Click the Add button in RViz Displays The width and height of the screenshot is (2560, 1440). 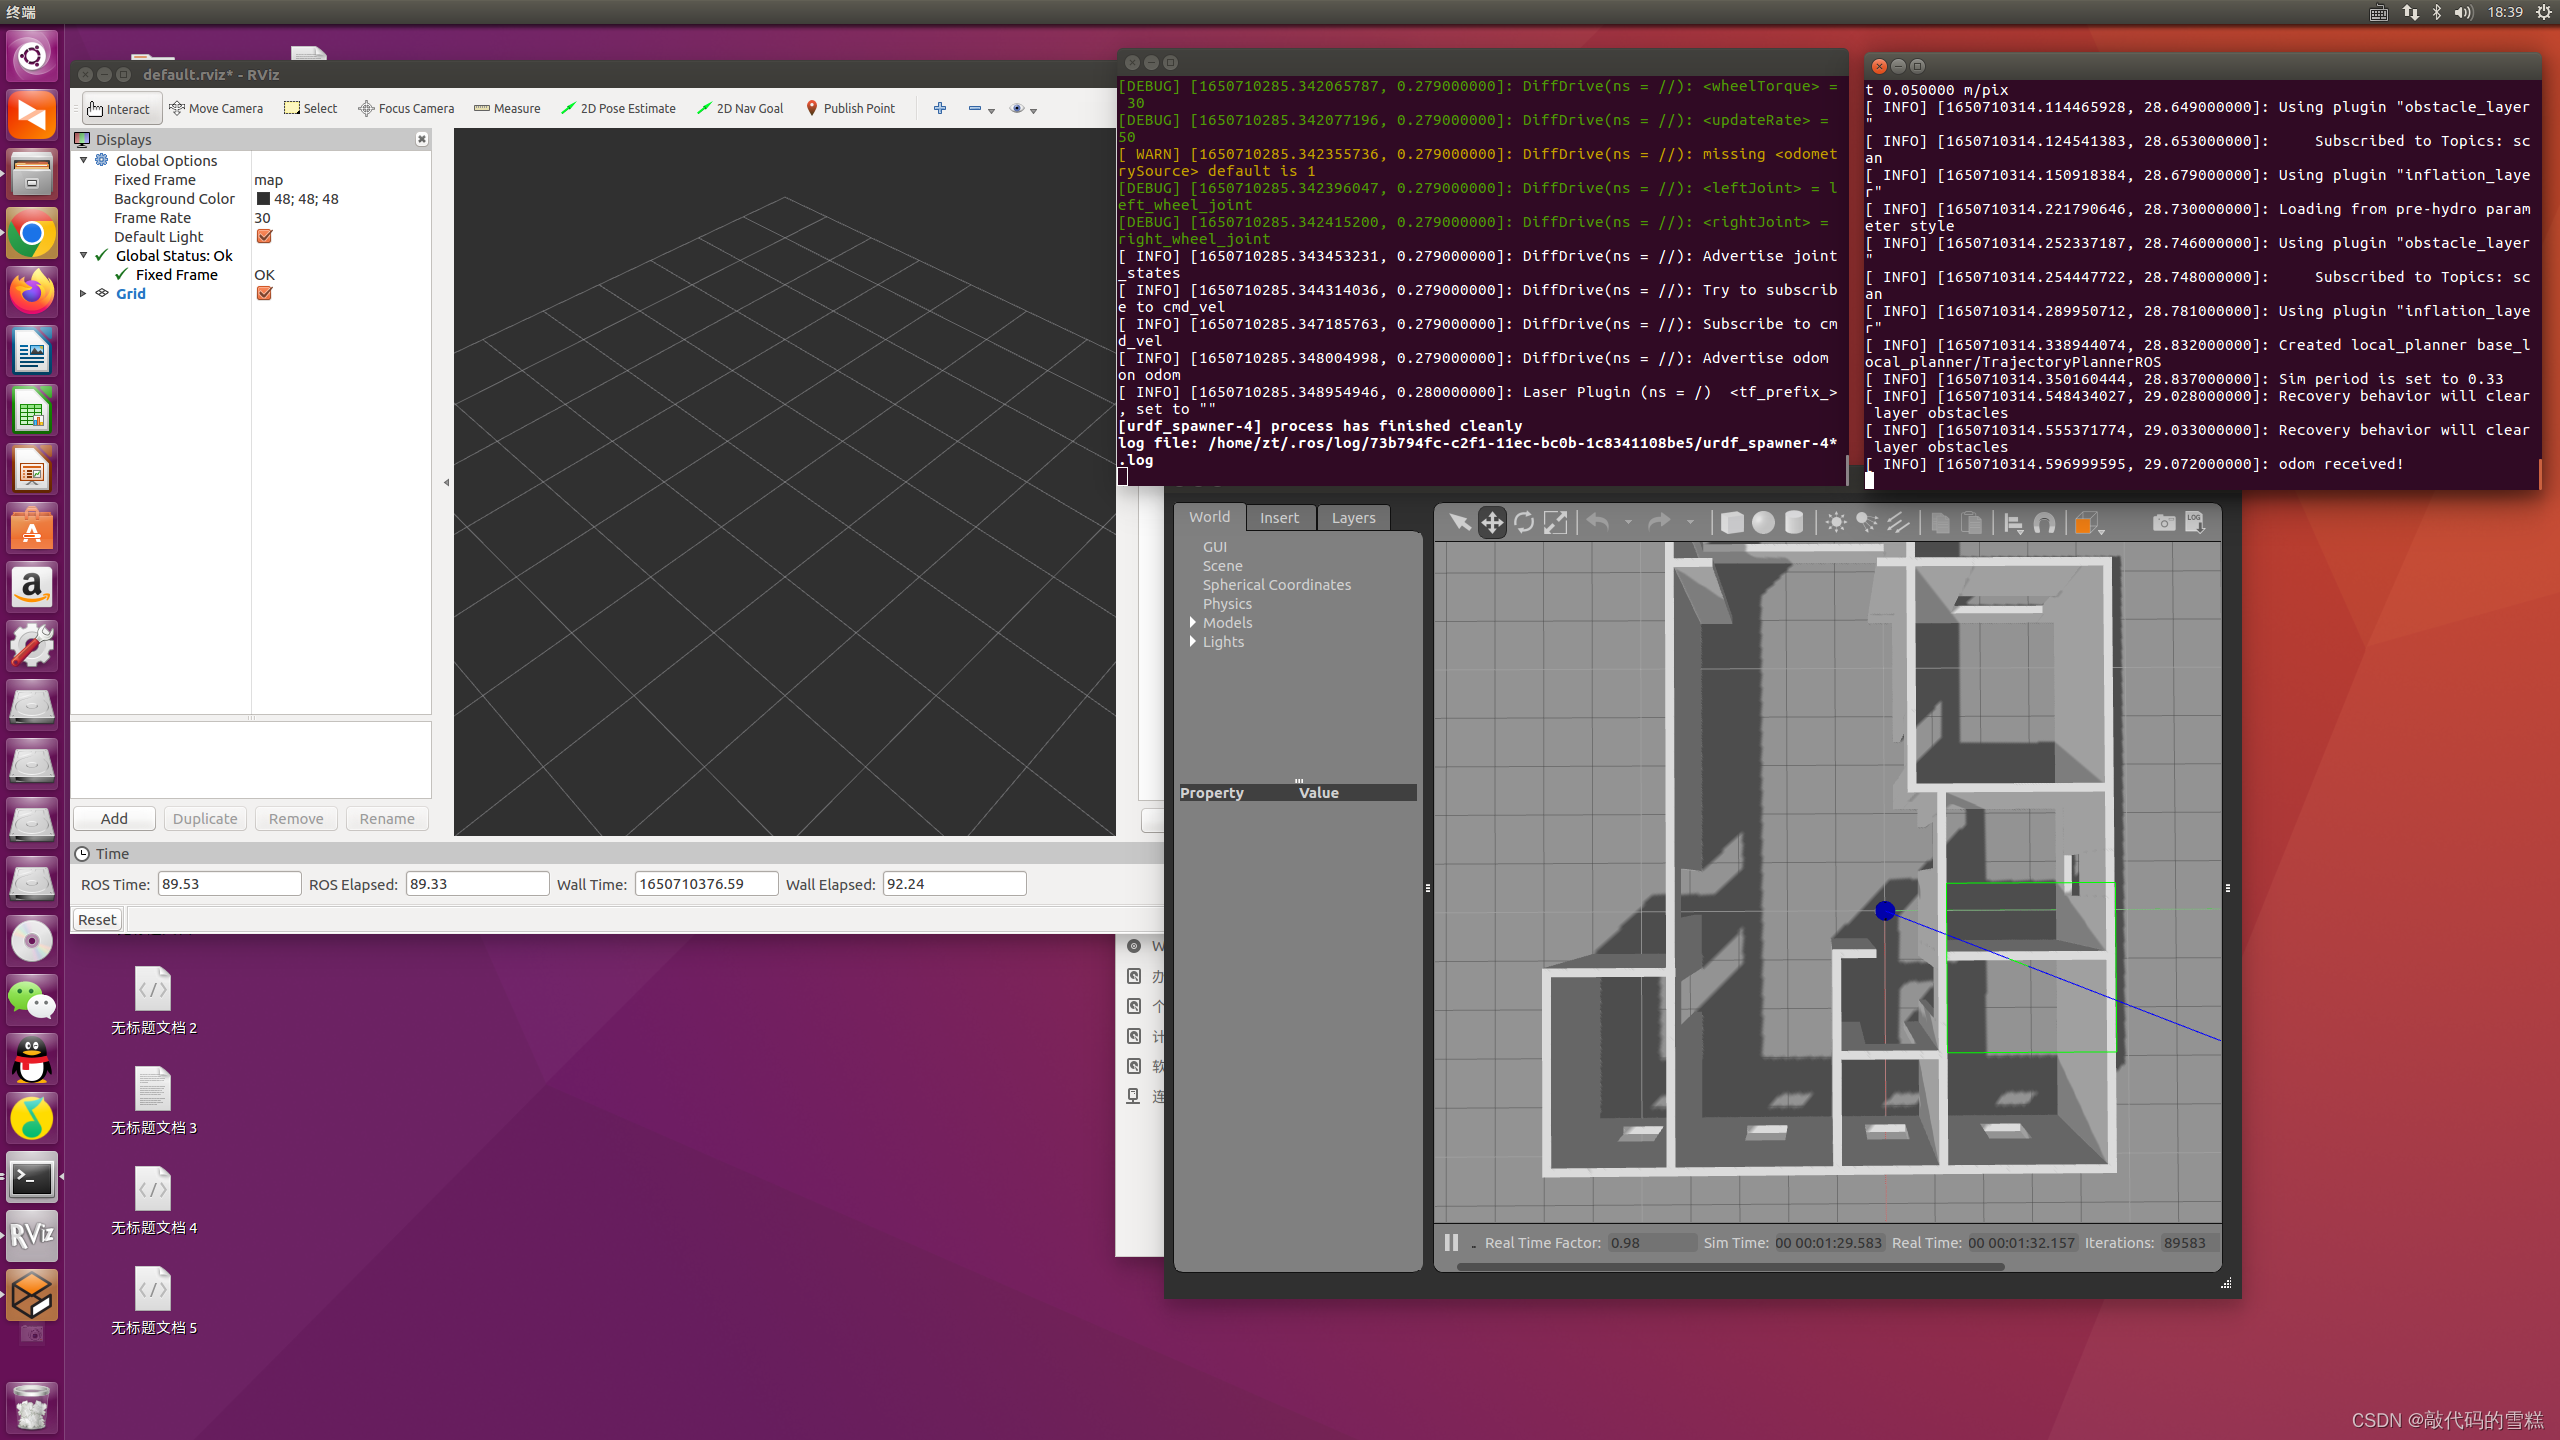(114, 818)
